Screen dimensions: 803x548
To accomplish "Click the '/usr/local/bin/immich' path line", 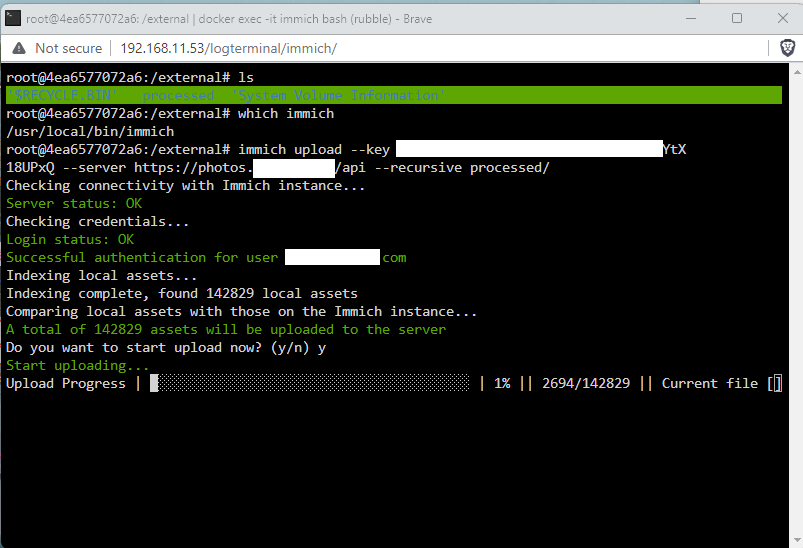I will click(x=90, y=132).
